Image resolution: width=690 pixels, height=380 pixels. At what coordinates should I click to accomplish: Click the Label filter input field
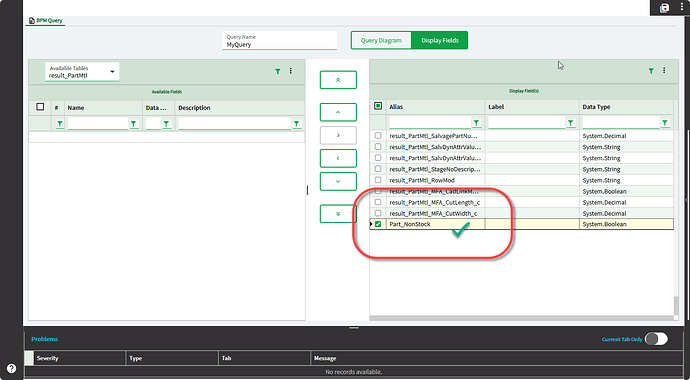(x=526, y=123)
